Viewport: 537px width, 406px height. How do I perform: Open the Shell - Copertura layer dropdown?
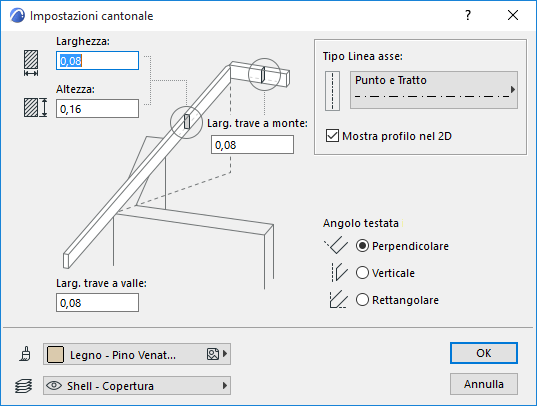[137, 385]
